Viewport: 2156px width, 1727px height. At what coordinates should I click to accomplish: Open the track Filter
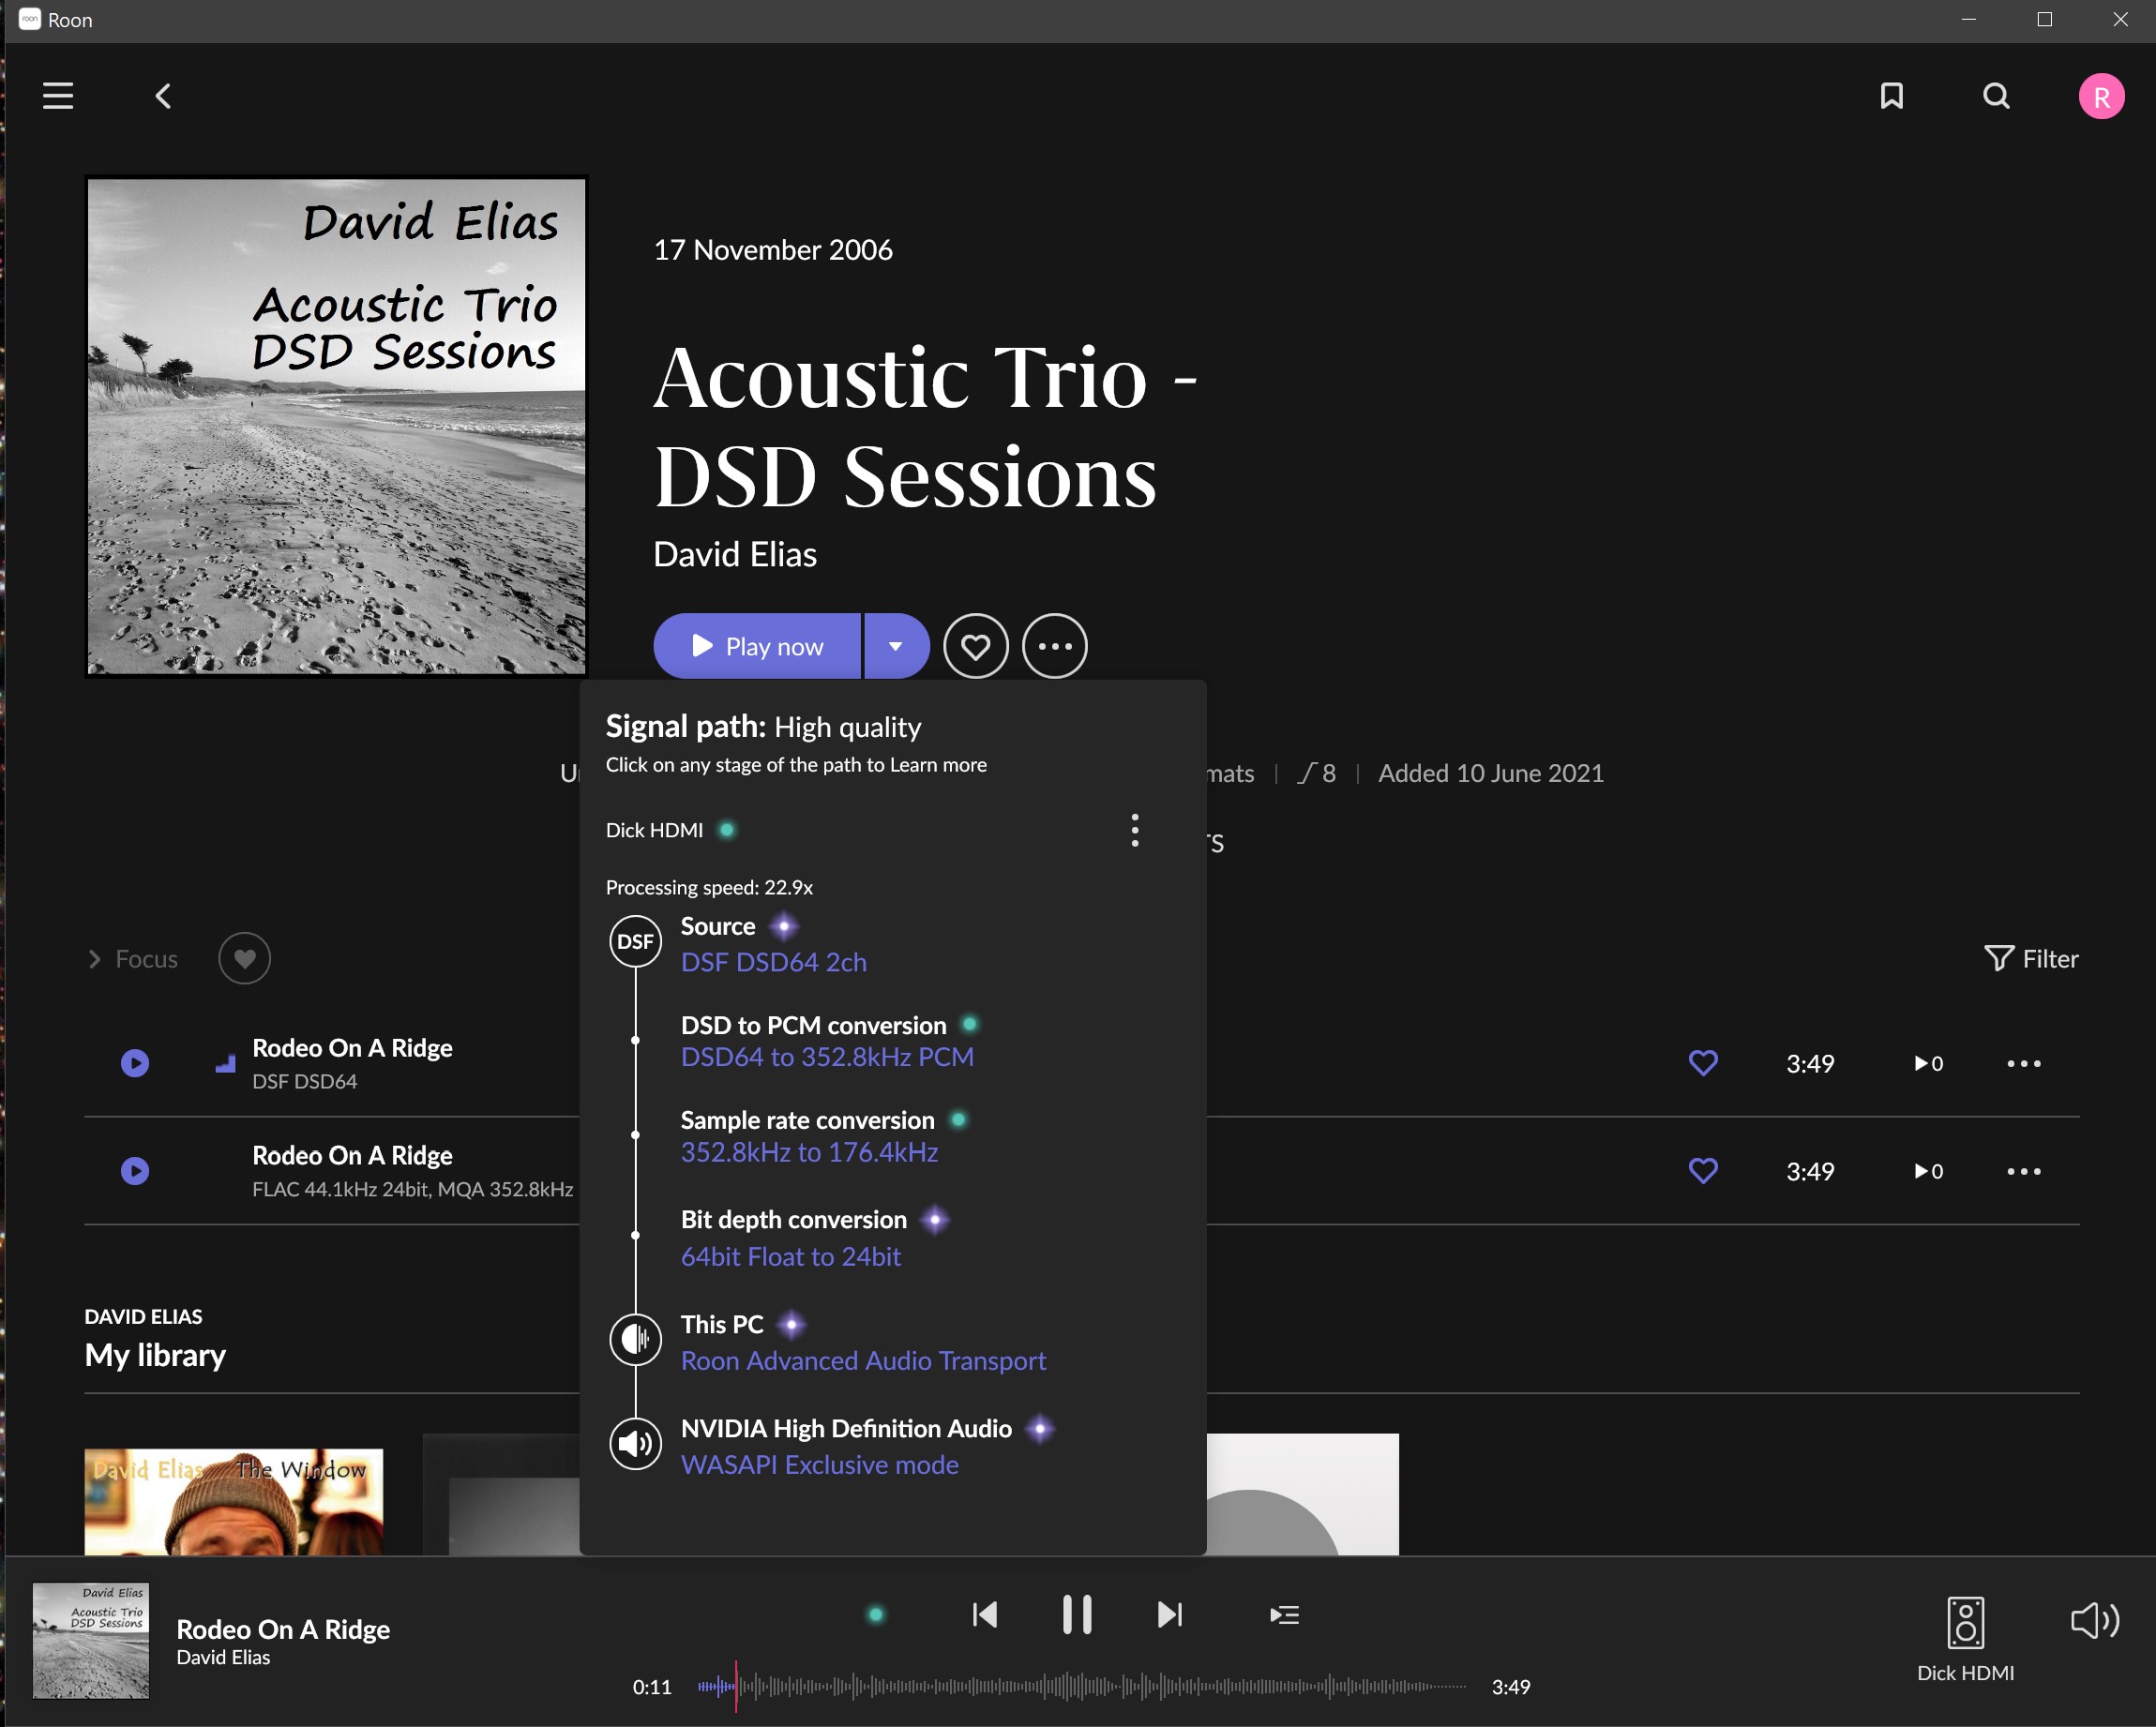2030,959
